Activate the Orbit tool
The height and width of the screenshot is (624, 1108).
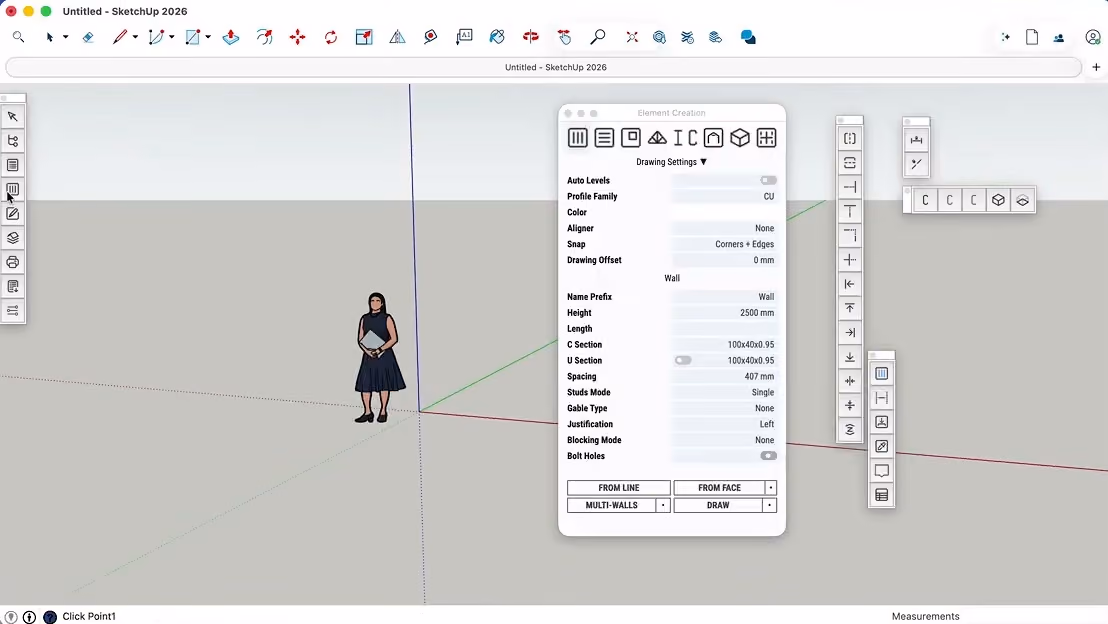click(x=531, y=37)
